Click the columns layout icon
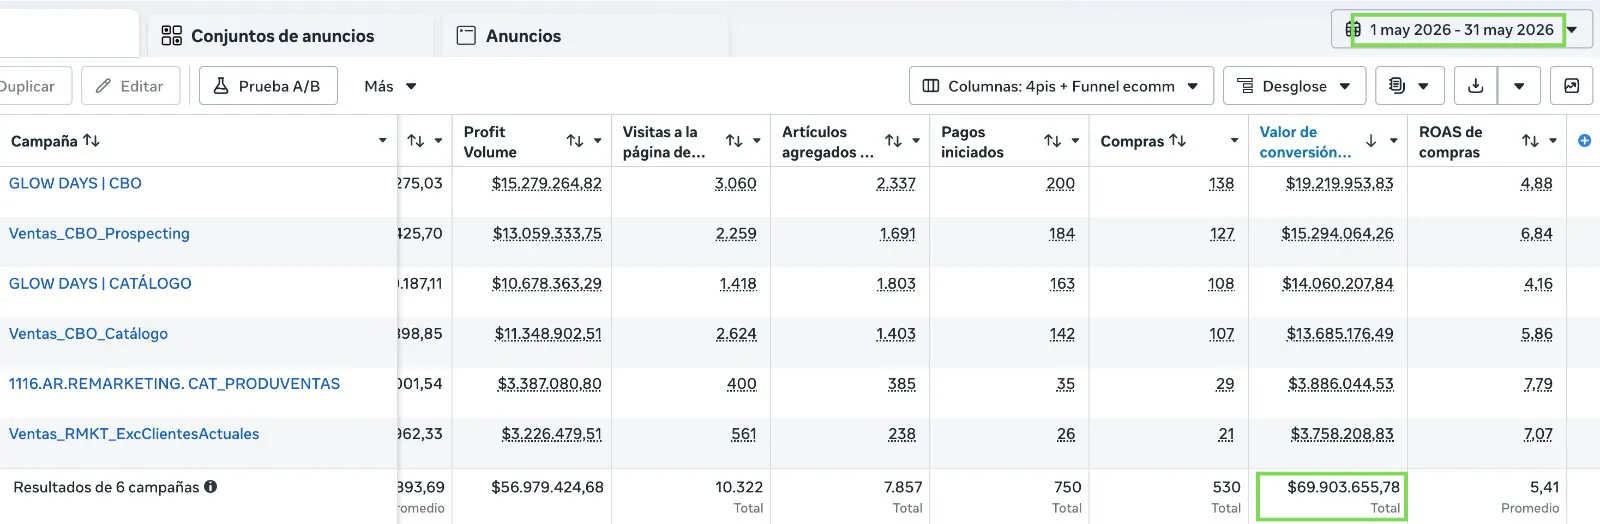The width and height of the screenshot is (1600, 524). [931, 86]
